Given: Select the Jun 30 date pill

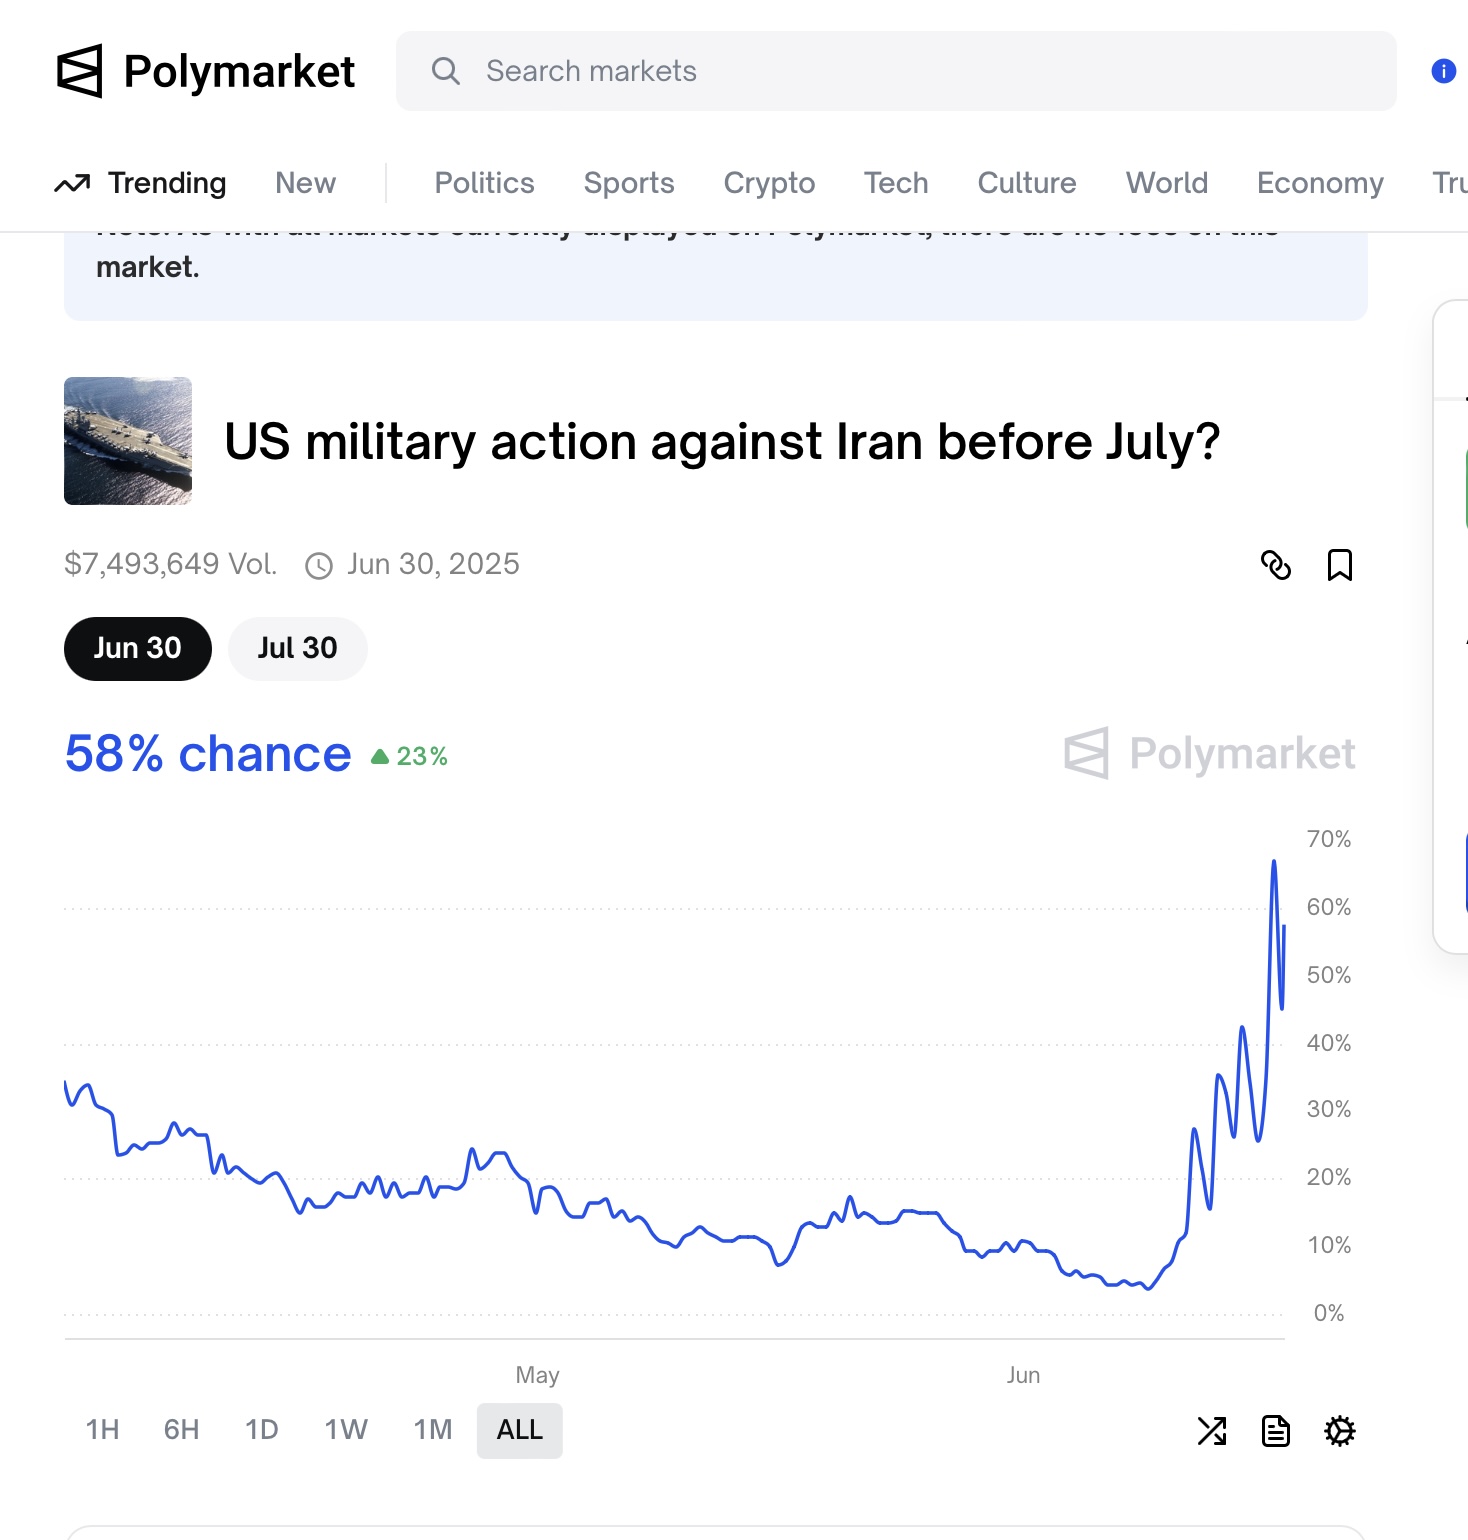Looking at the screenshot, I should coord(138,649).
